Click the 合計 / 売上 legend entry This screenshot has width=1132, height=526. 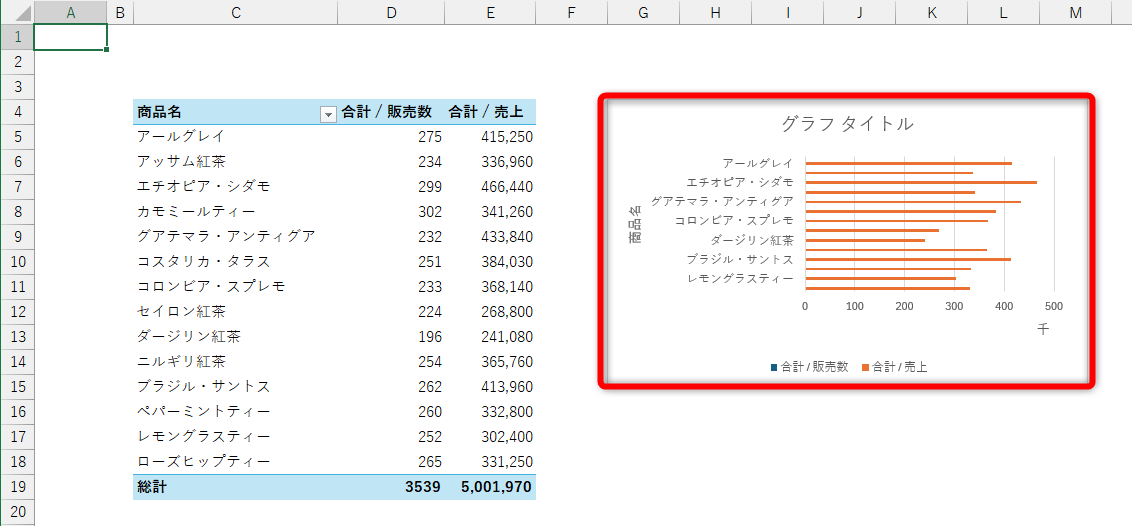point(894,367)
